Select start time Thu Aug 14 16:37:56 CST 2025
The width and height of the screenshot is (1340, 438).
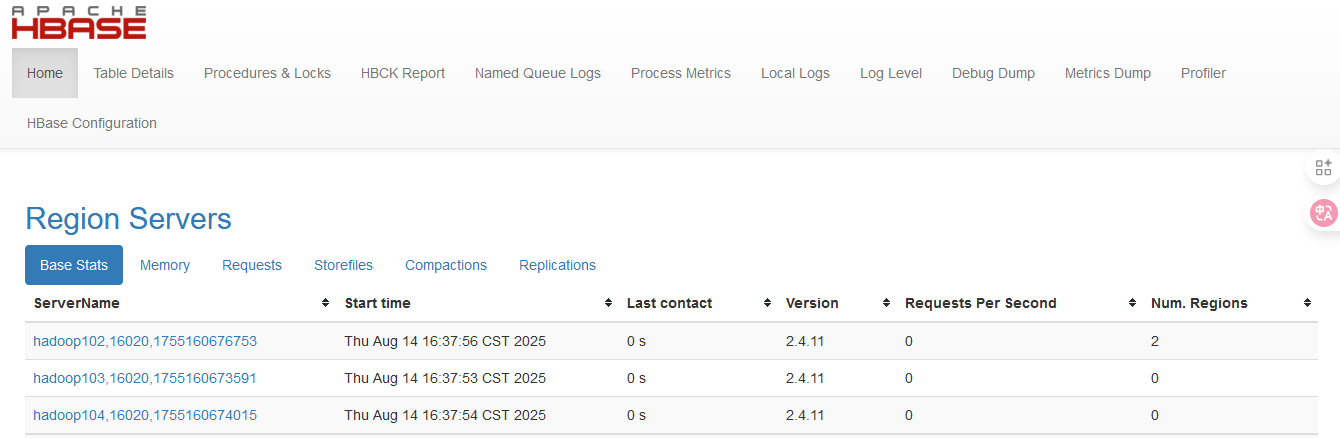(x=445, y=341)
